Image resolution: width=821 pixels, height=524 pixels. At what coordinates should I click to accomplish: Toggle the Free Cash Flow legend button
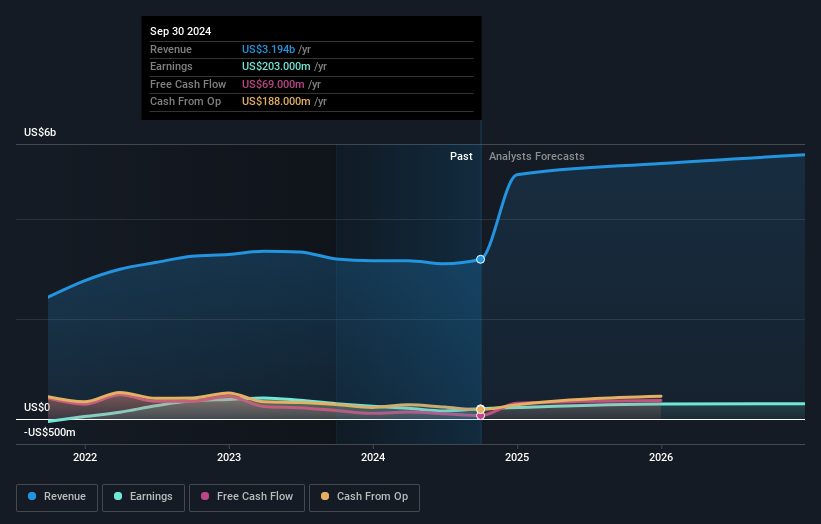[x=247, y=497]
